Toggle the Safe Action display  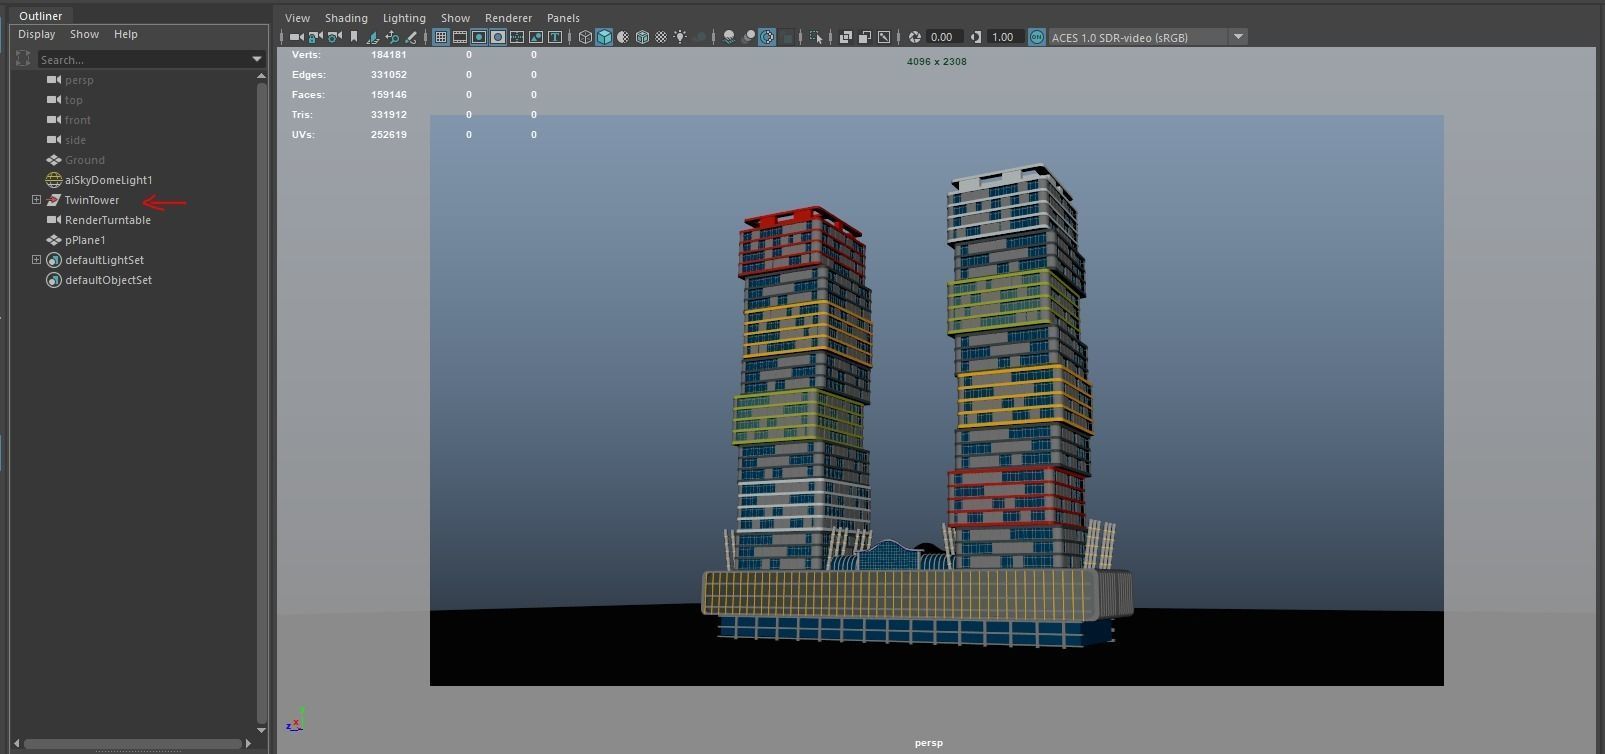536,37
